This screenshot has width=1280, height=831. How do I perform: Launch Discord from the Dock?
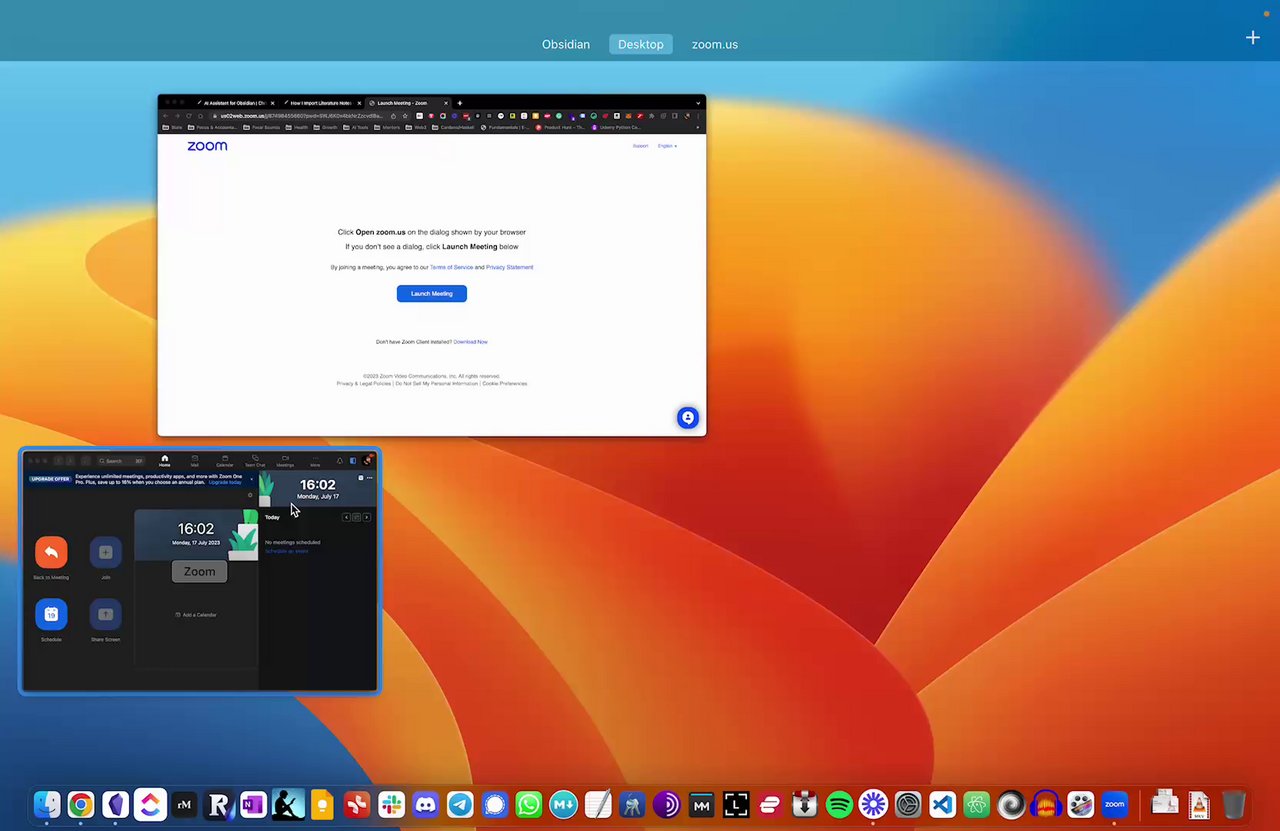pos(426,804)
